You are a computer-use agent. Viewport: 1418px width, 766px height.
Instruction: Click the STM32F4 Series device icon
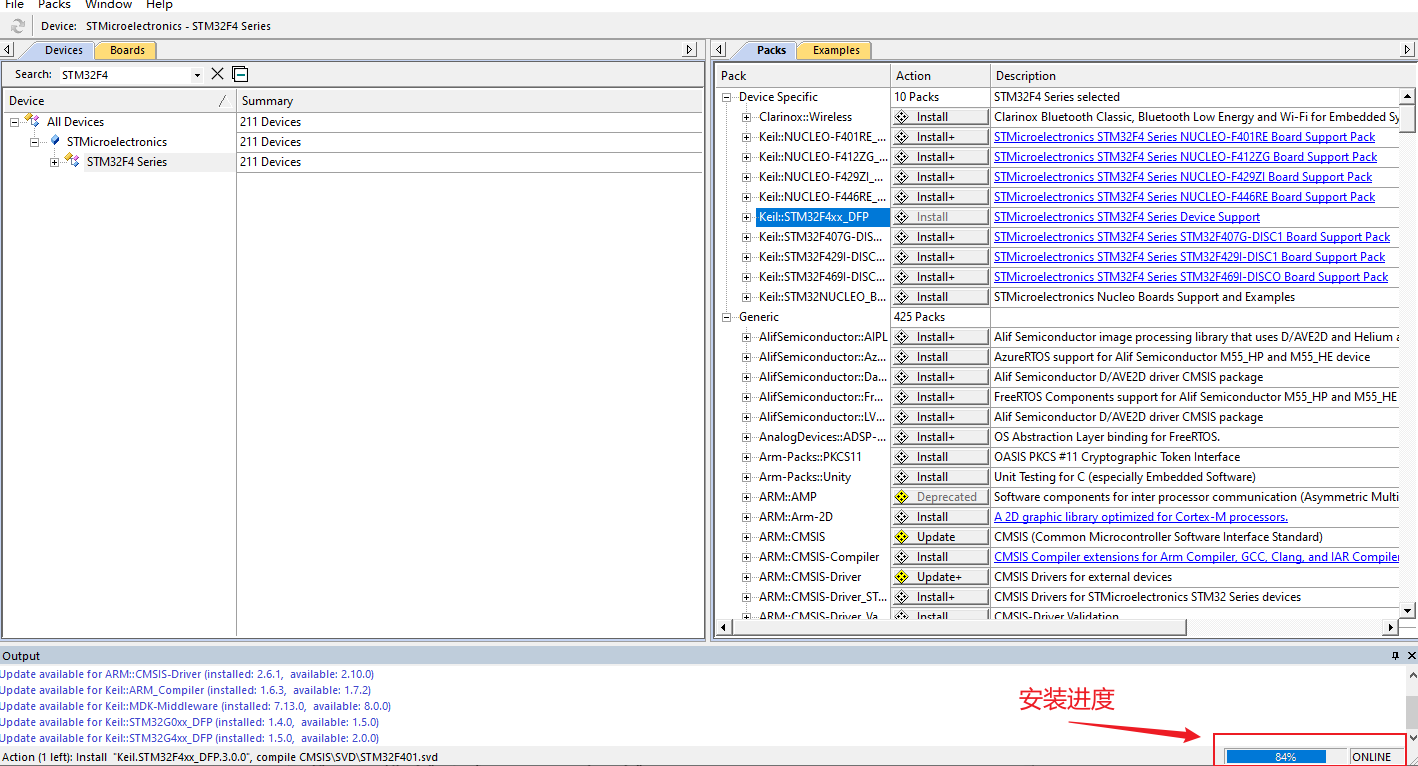[x=72, y=161]
